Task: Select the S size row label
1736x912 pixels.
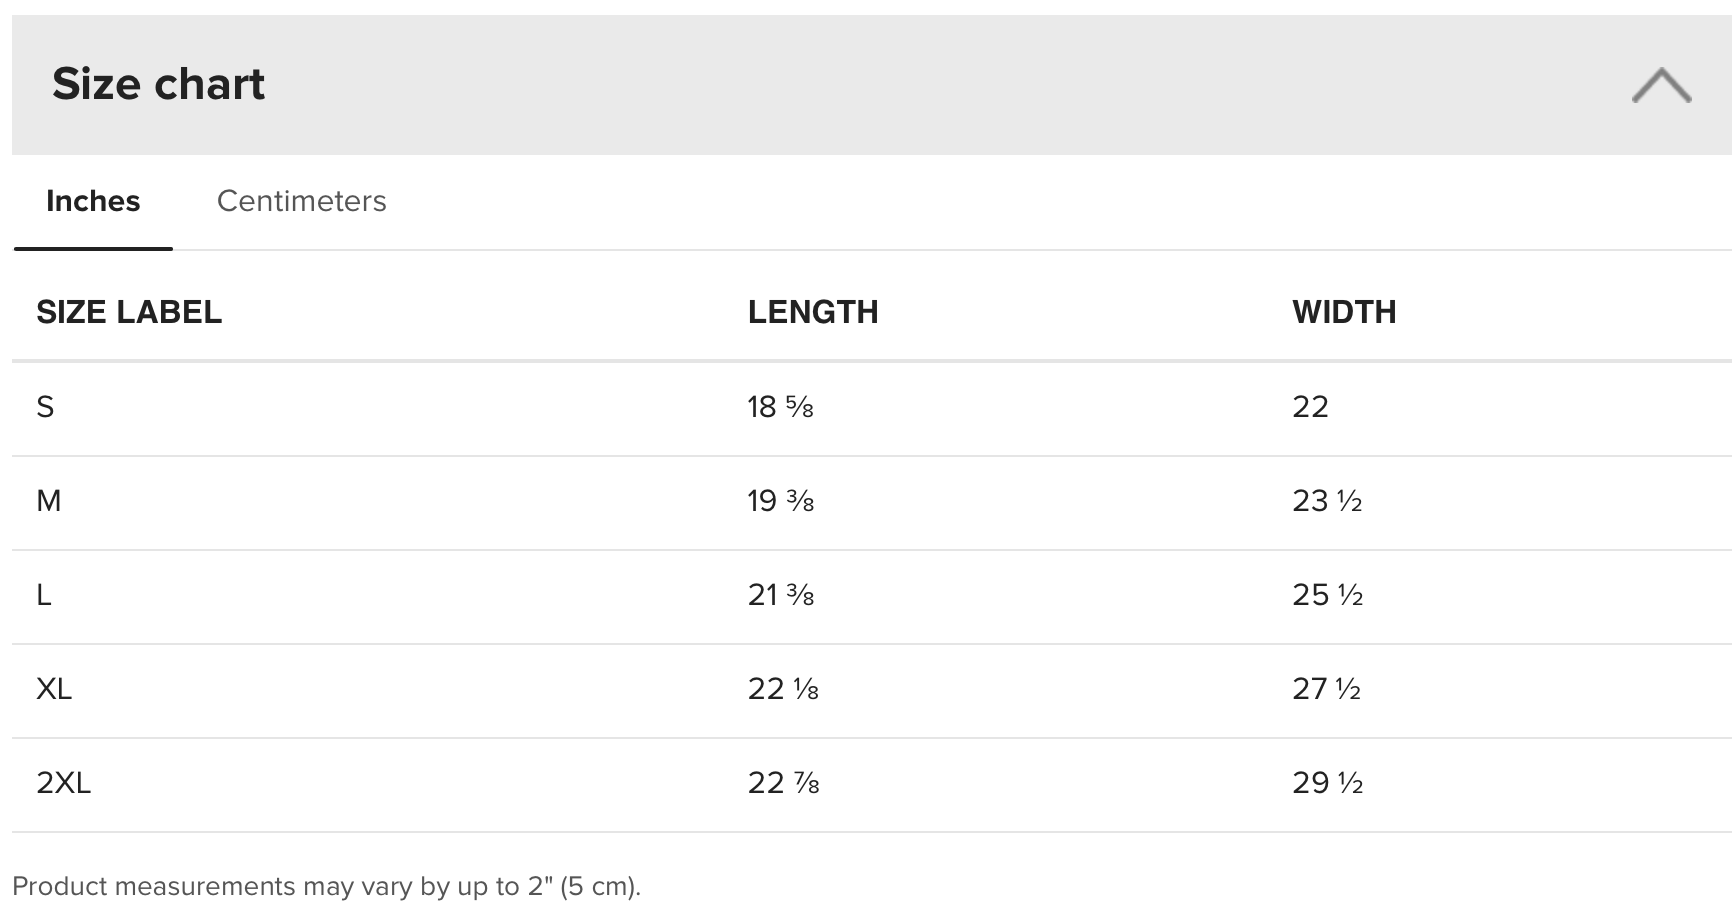Action: point(45,407)
